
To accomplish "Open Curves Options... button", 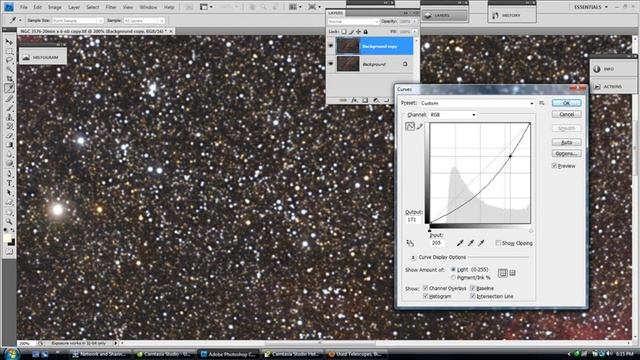I will point(567,153).
